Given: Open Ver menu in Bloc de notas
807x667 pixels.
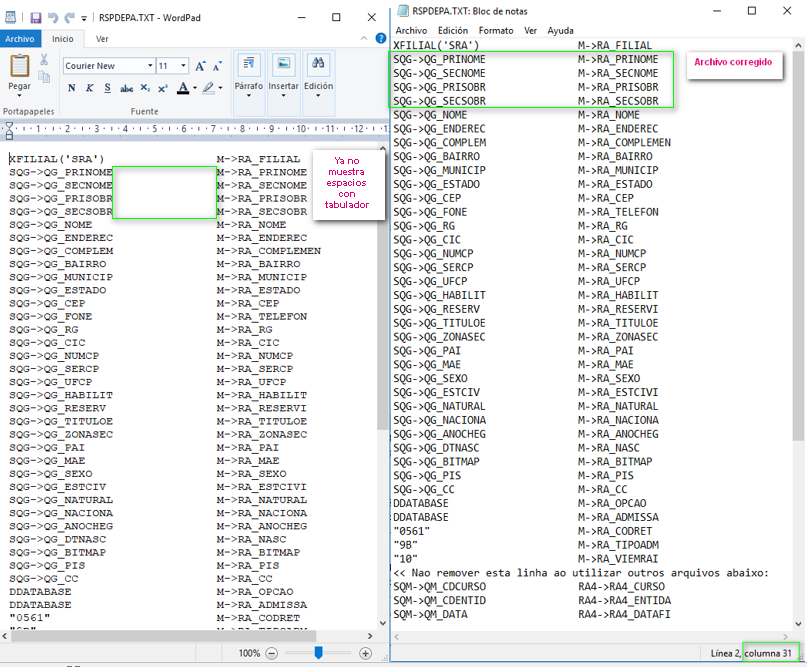Looking at the screenshot, I should click(x=531, y=31).
